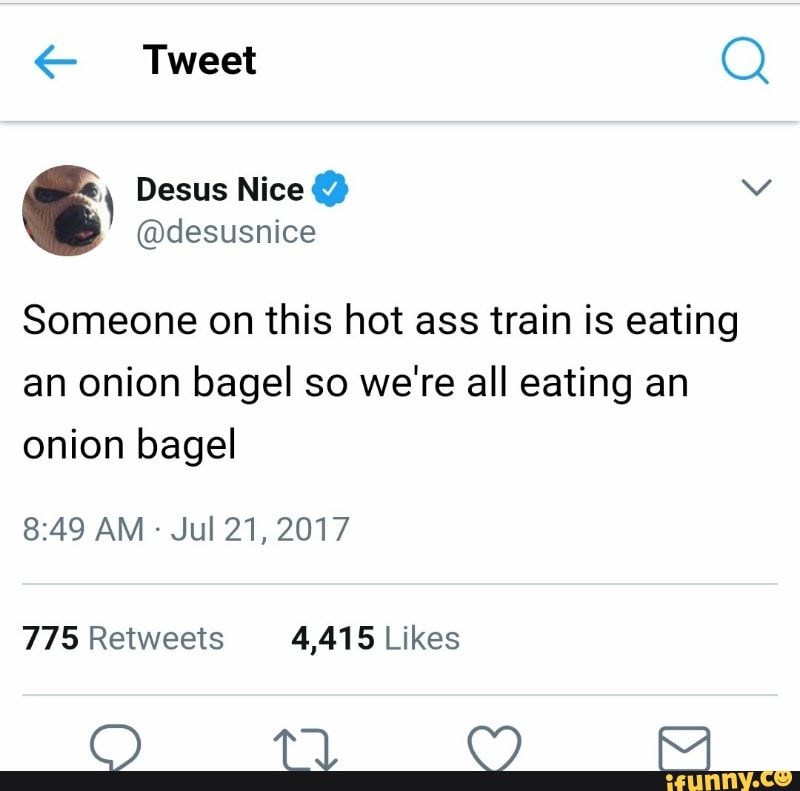
Task: Click the blue verified badge
Action: pos(330,189)
